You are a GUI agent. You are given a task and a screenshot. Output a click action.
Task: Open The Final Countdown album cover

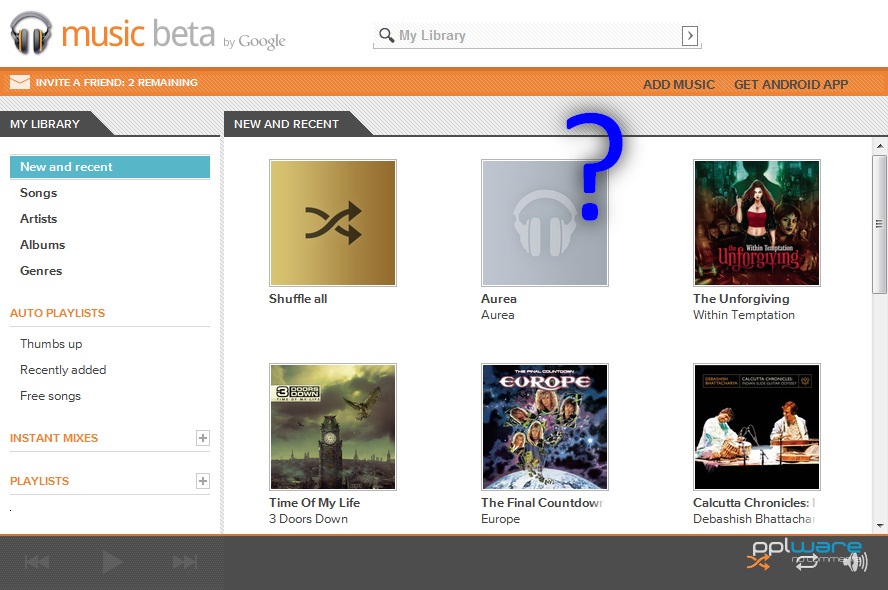(544, 426)
